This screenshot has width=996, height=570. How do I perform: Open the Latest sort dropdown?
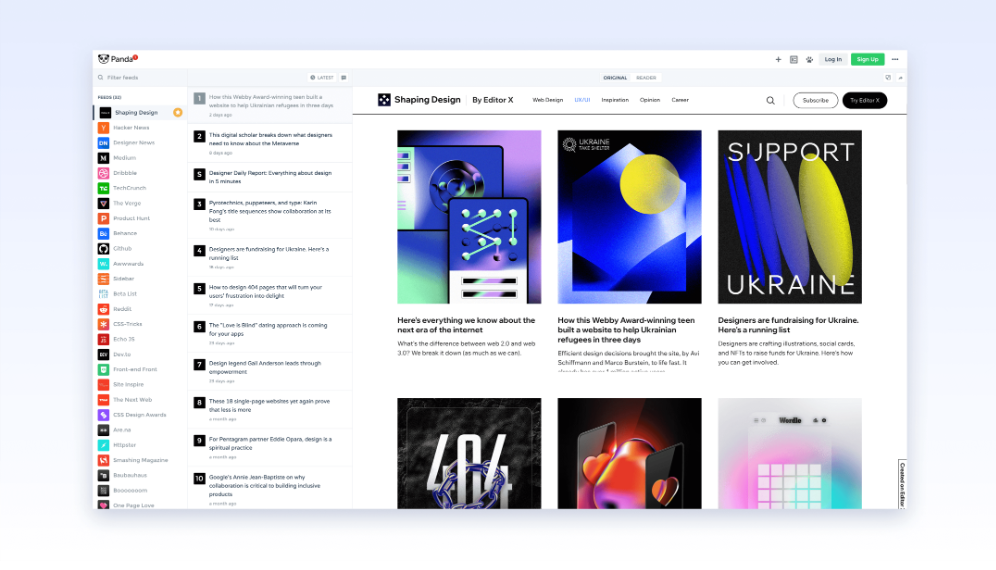point(322,78)
